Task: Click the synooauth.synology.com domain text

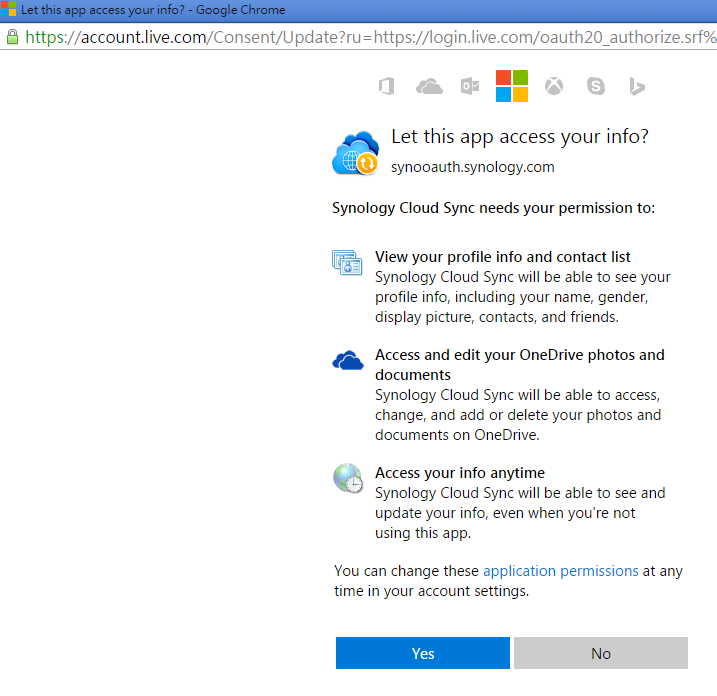Action: pyautogui.click(x=472, y=167)
